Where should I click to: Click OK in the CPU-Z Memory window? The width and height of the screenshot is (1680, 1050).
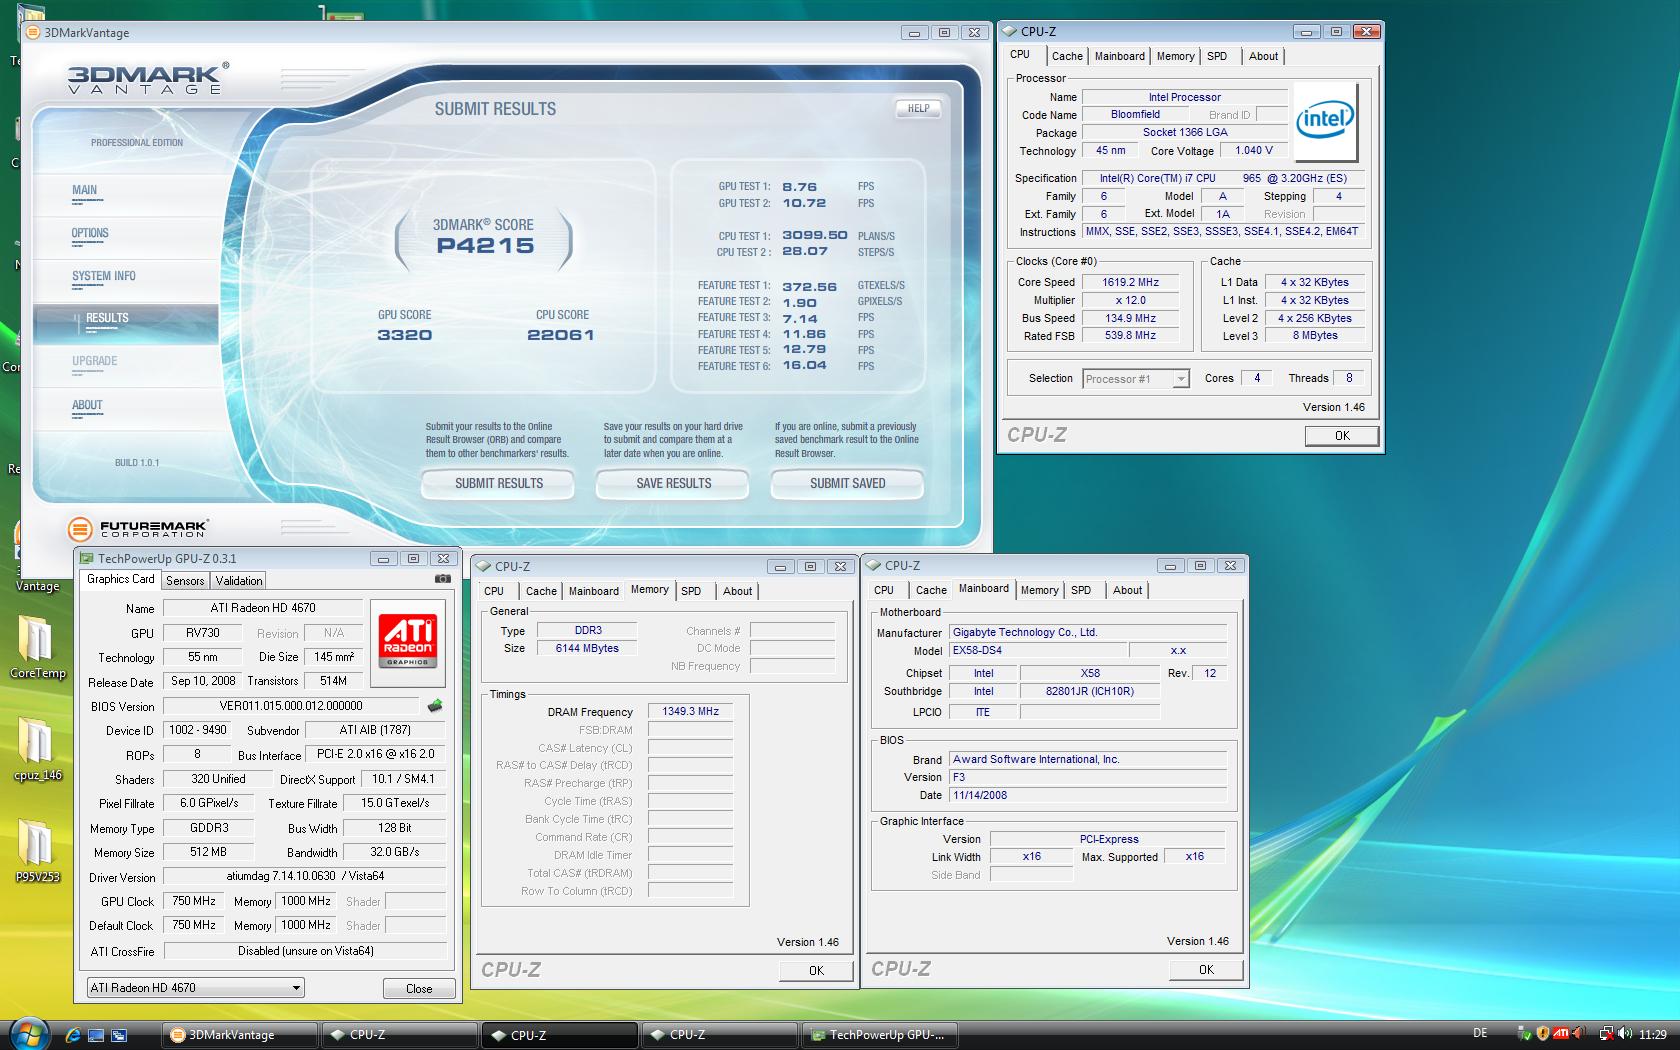pos(816,970)
